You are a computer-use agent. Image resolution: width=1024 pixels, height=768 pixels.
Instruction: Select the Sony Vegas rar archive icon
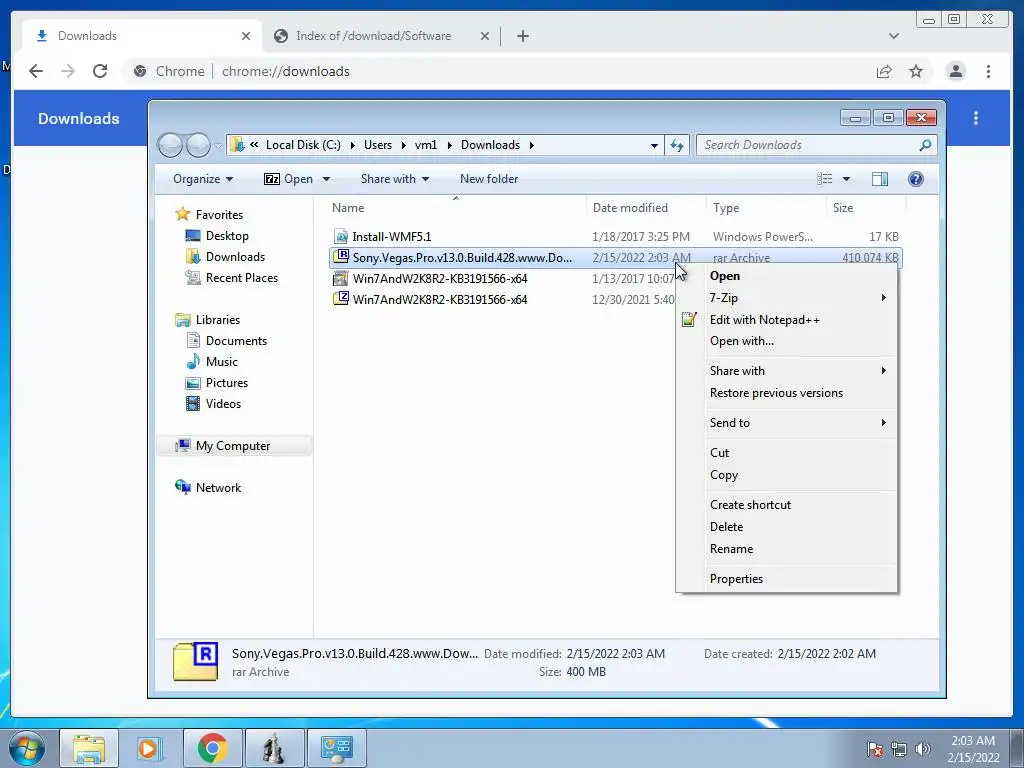point(340,257)
